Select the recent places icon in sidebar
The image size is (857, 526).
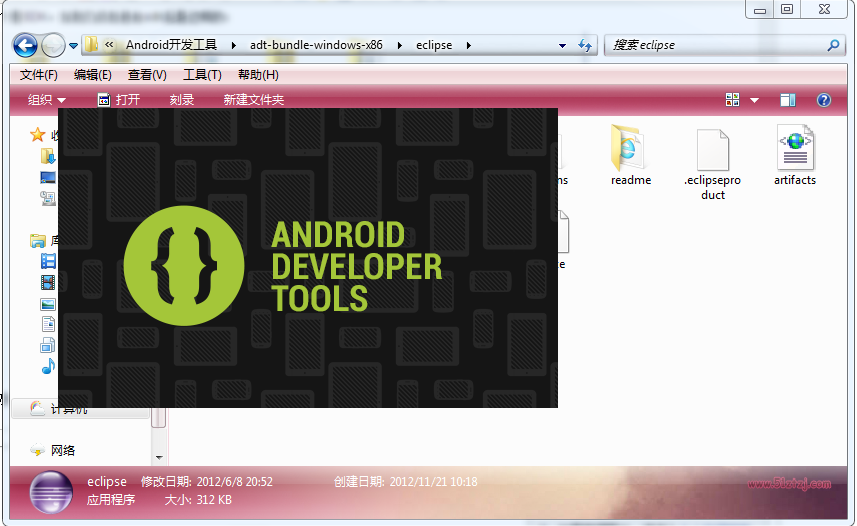point(48,198)
